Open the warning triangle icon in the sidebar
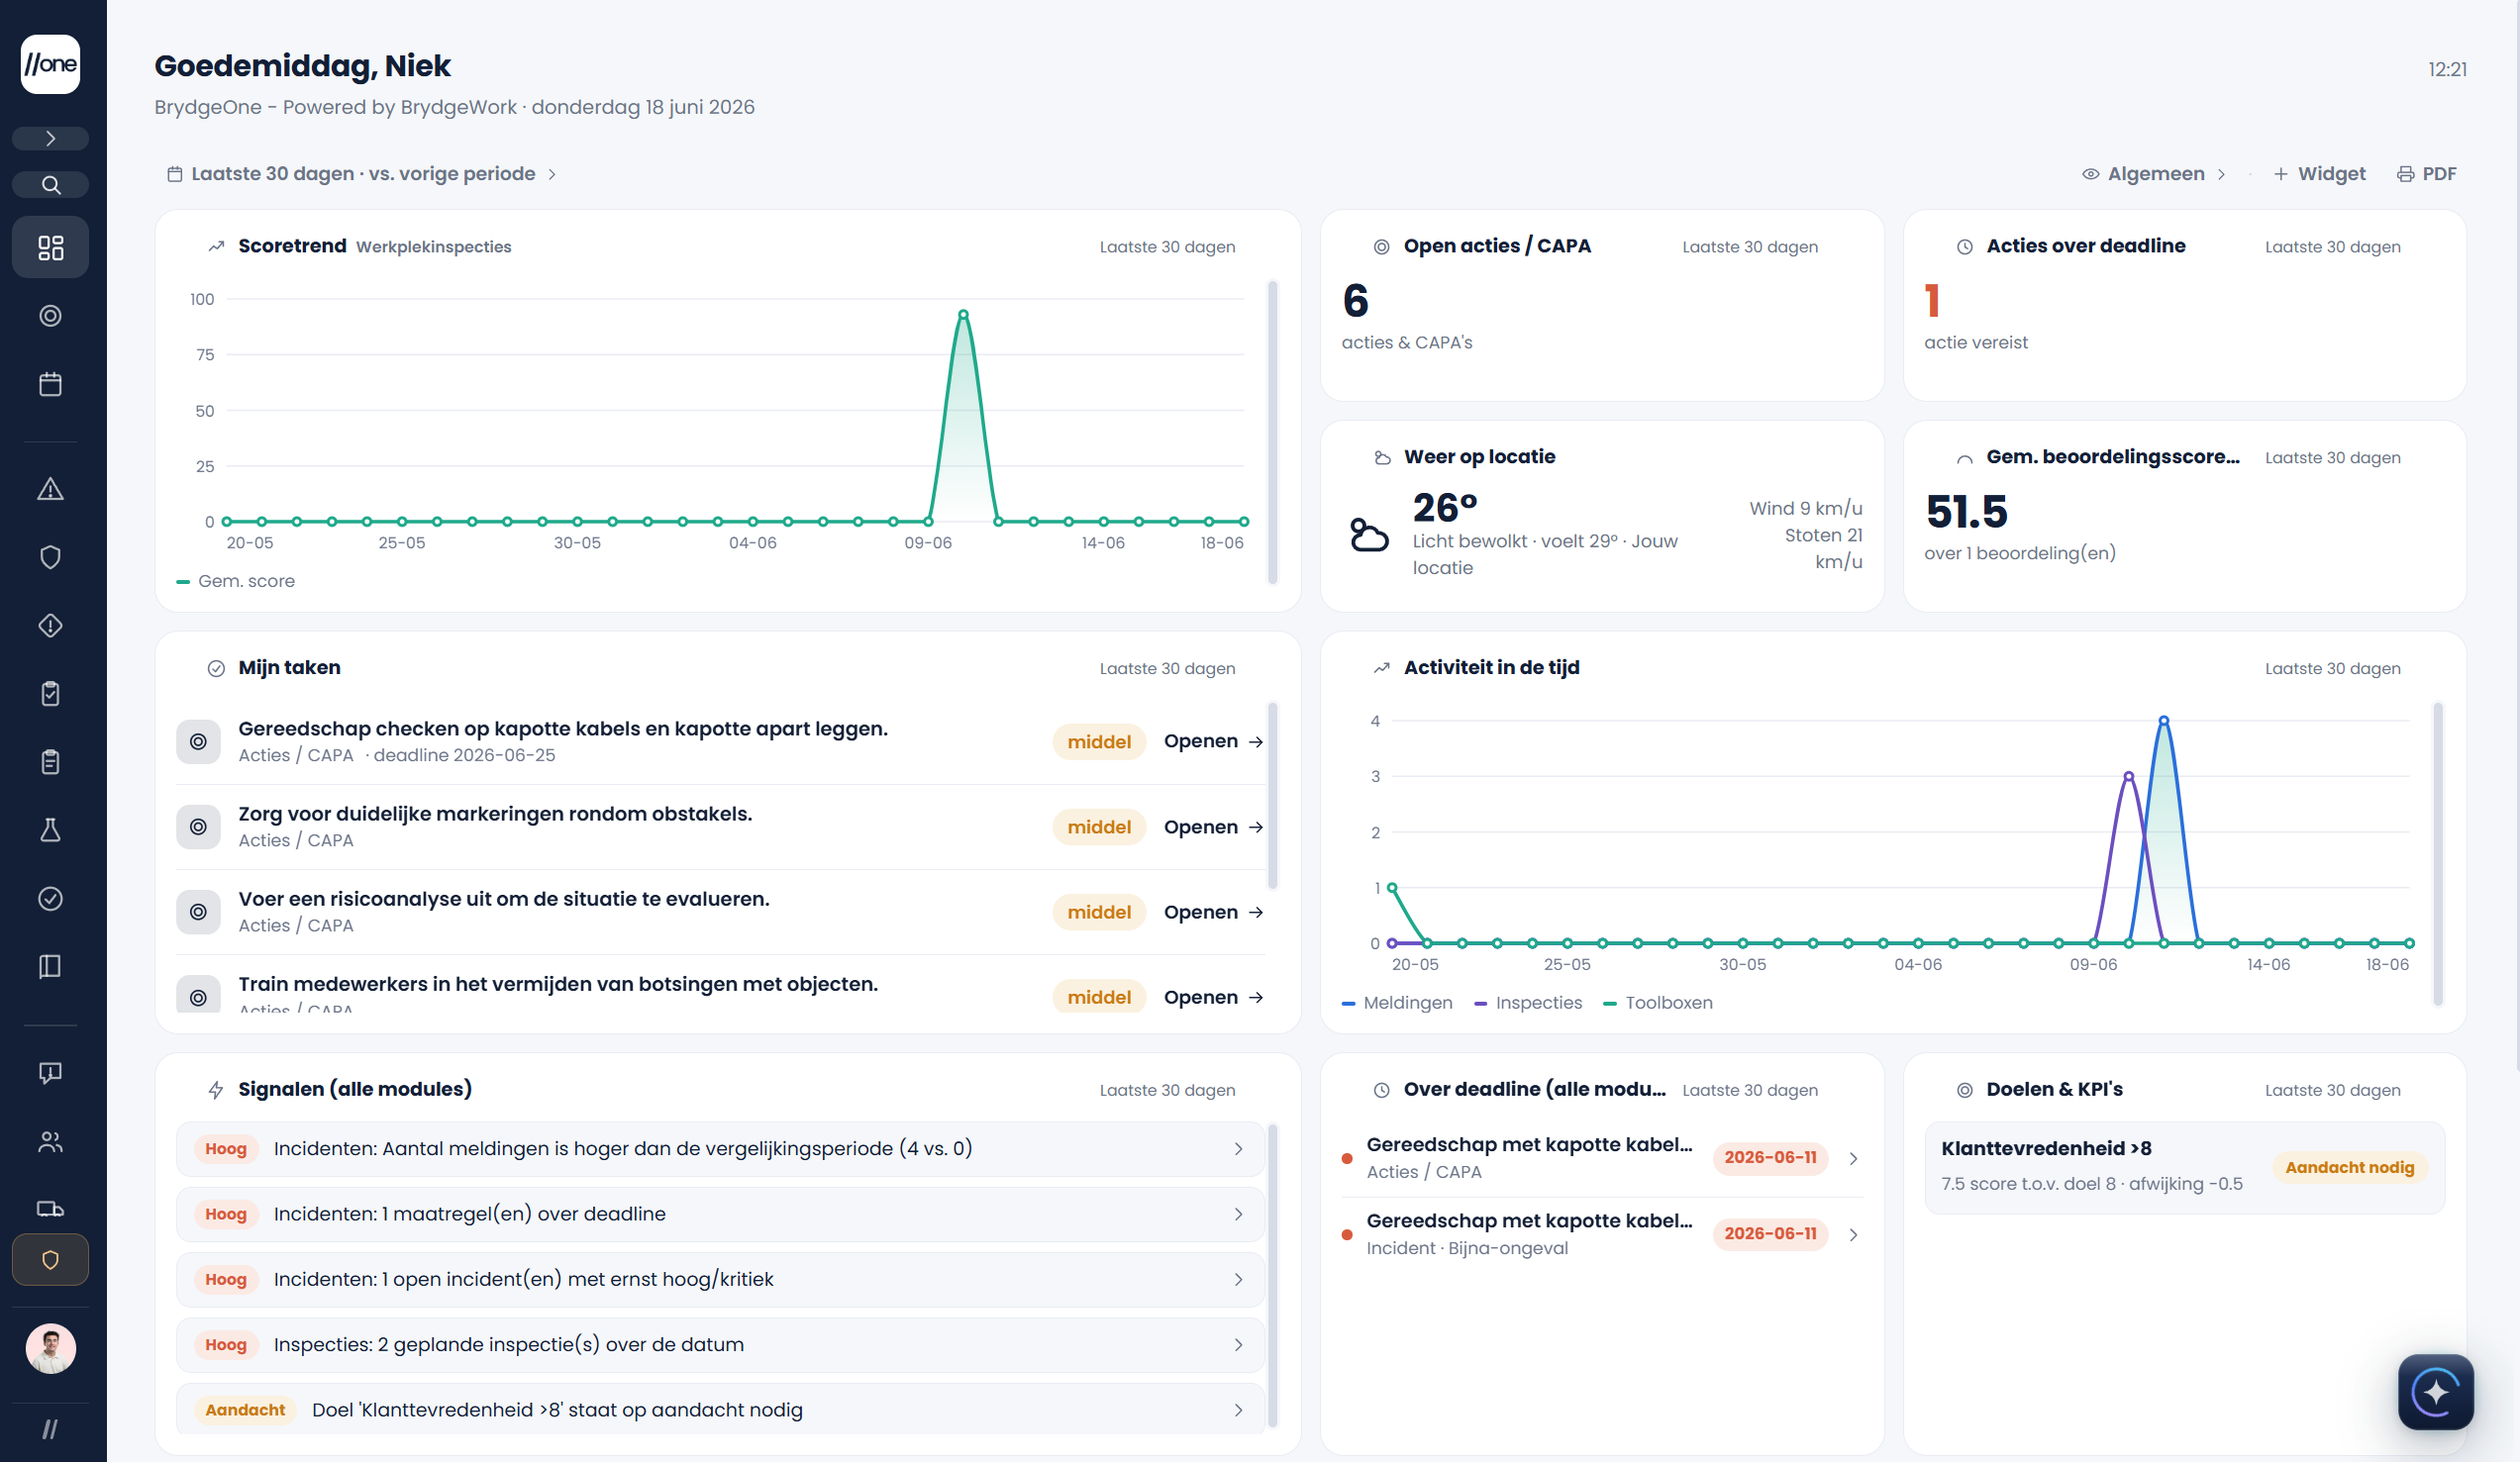Screen dimensions: 2520x1462 pyautogui.click(x=50, y=489)
